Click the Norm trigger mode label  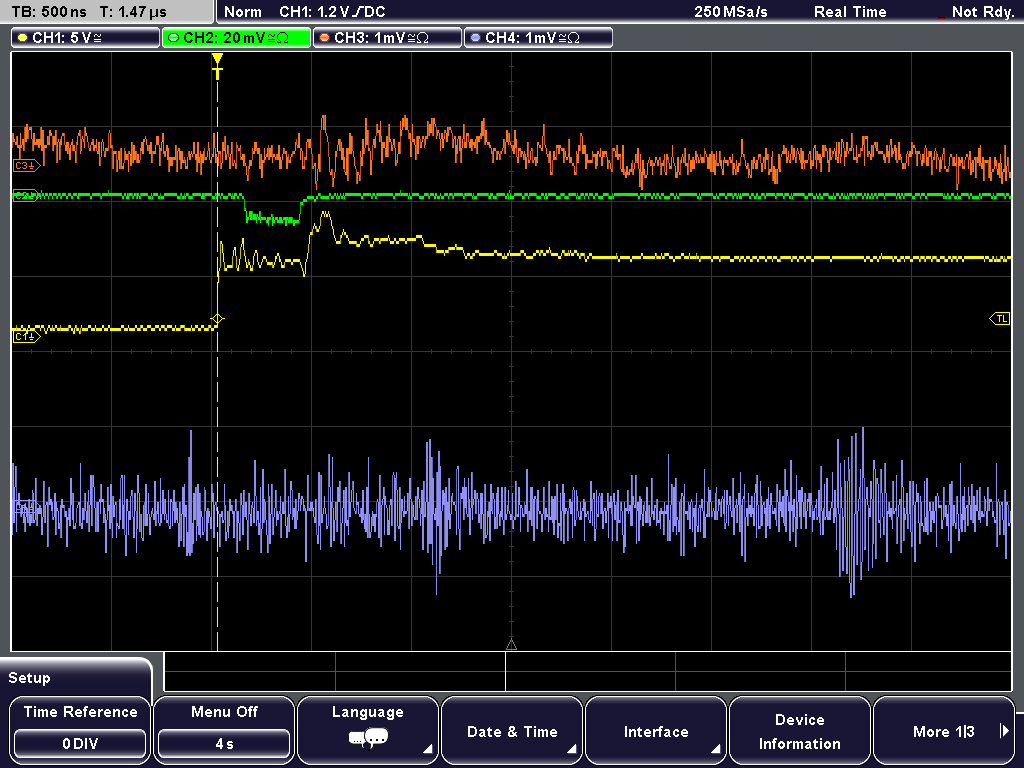[243, 12]
